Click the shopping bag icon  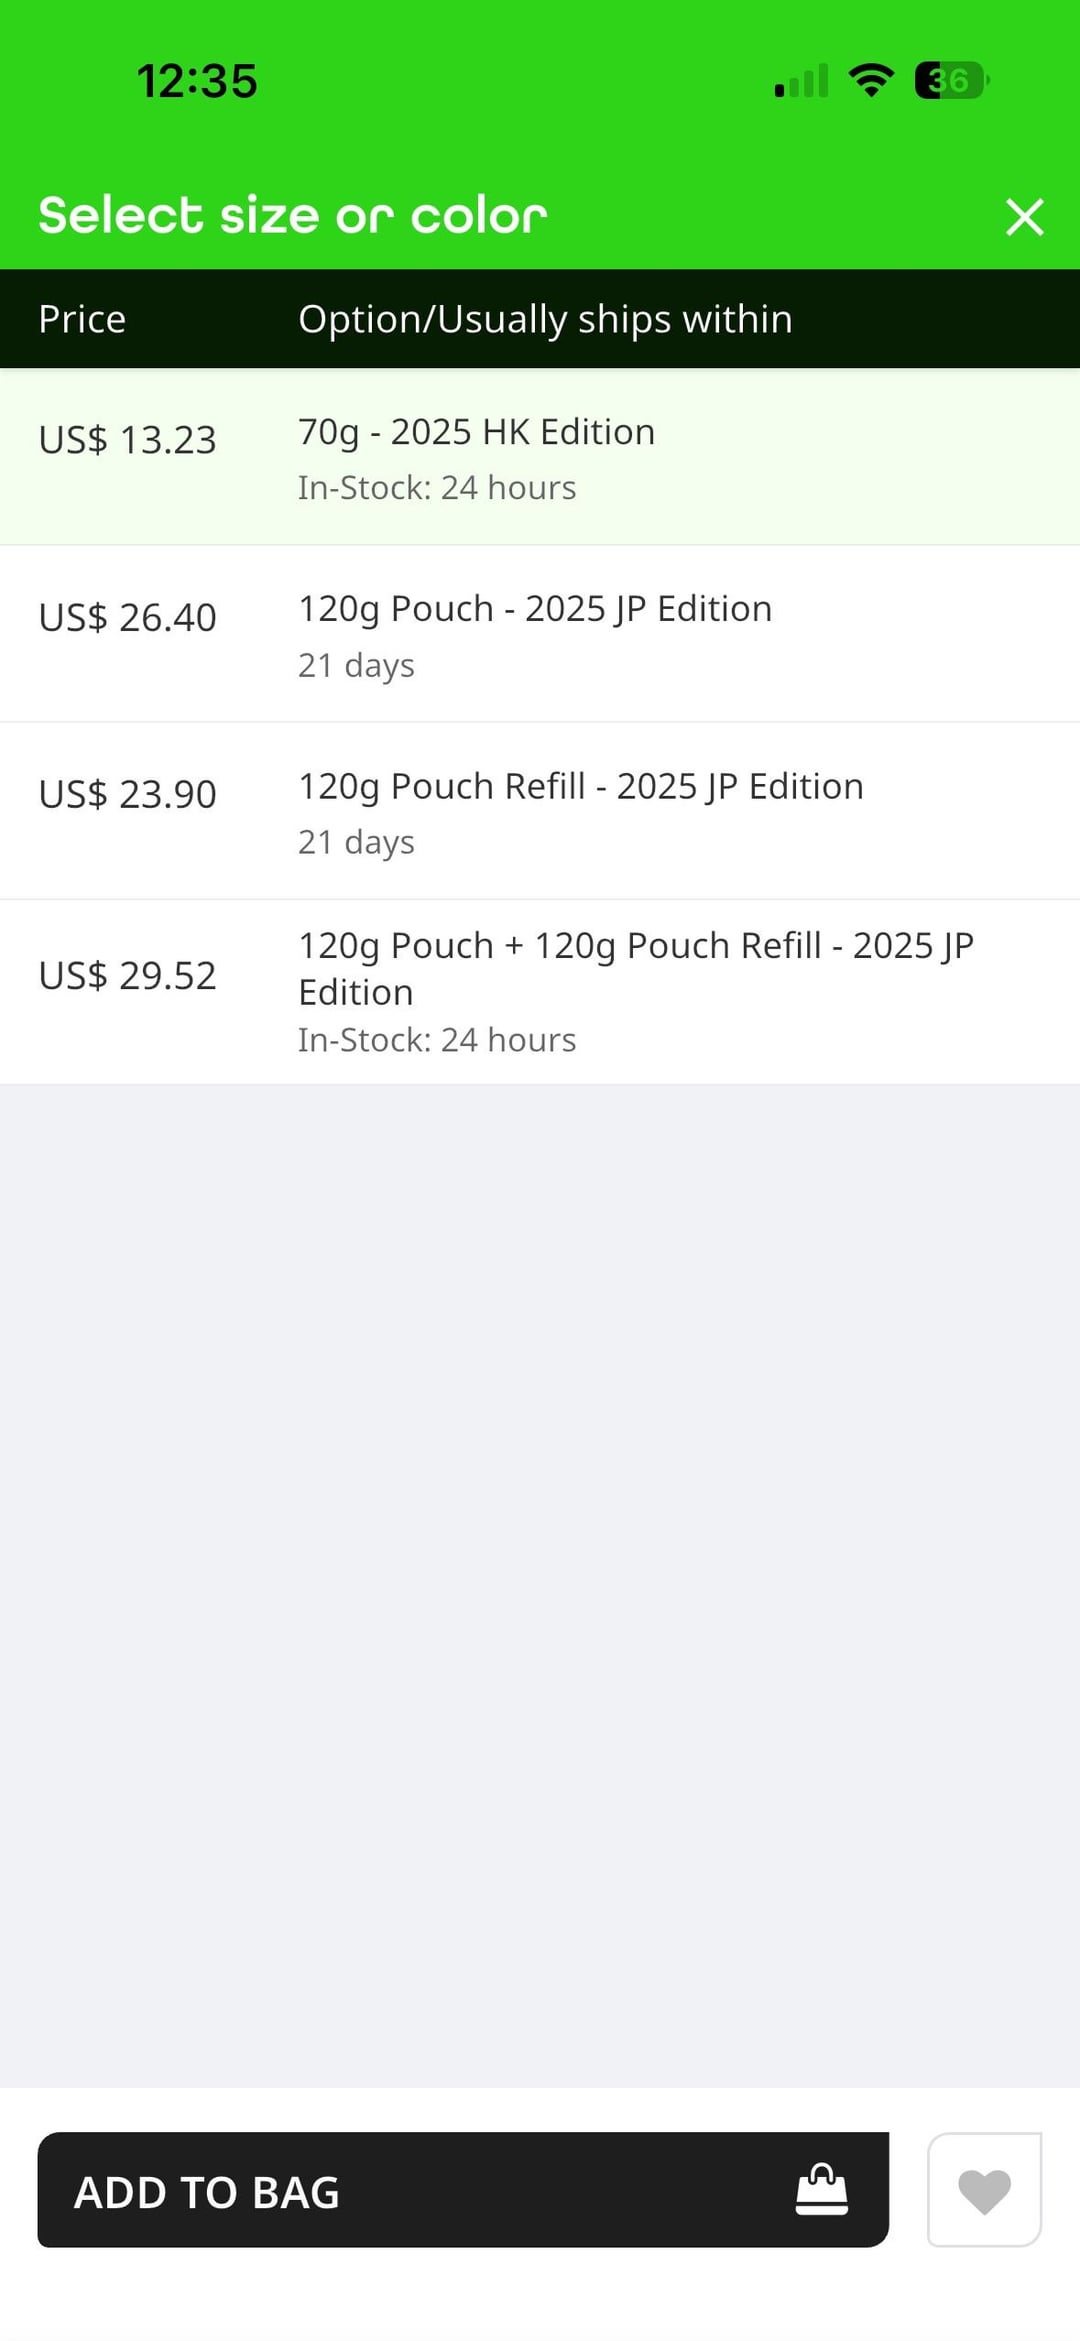[x=821, y=2190]
